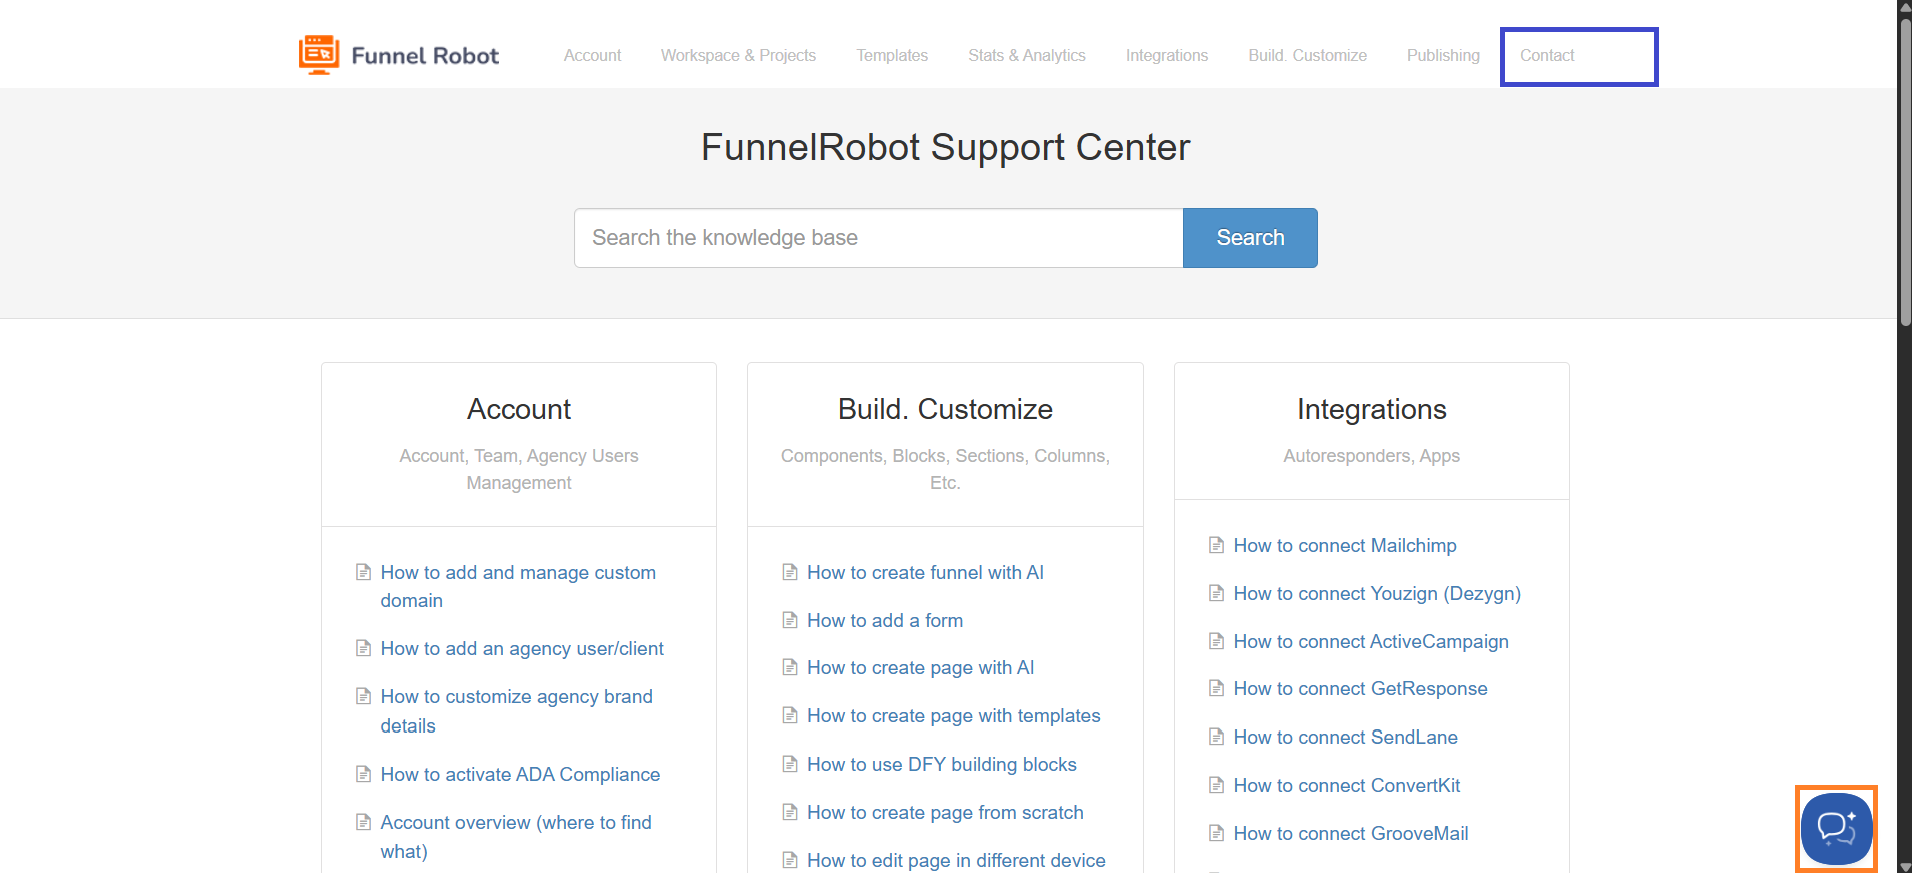Image resolution: width=1912 pixels, height=873 pixels.
Task: Click document icon beside 'How to connect GrooveMail'
Action: [1216, 833]
